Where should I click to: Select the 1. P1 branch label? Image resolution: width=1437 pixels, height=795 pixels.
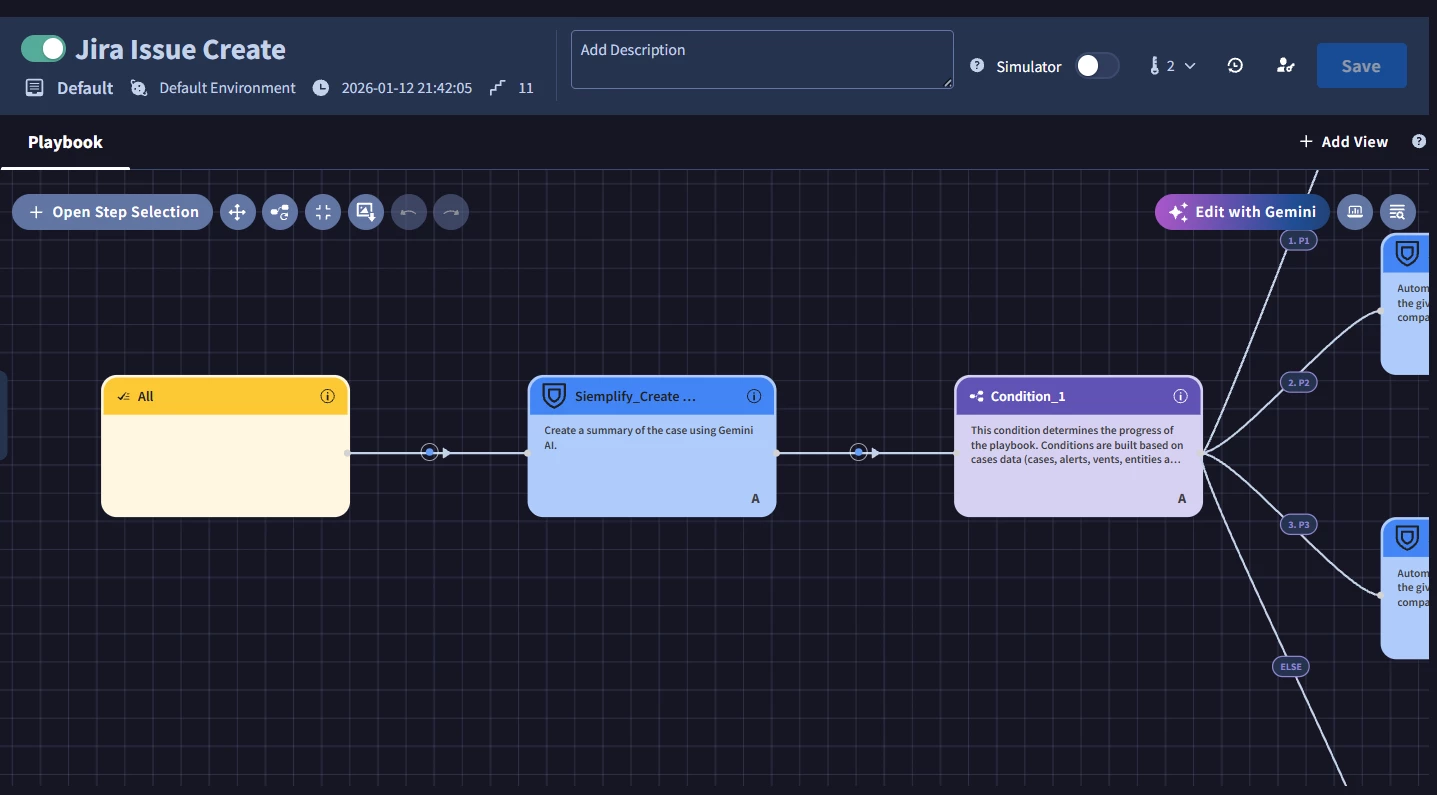click(1298, 240)
